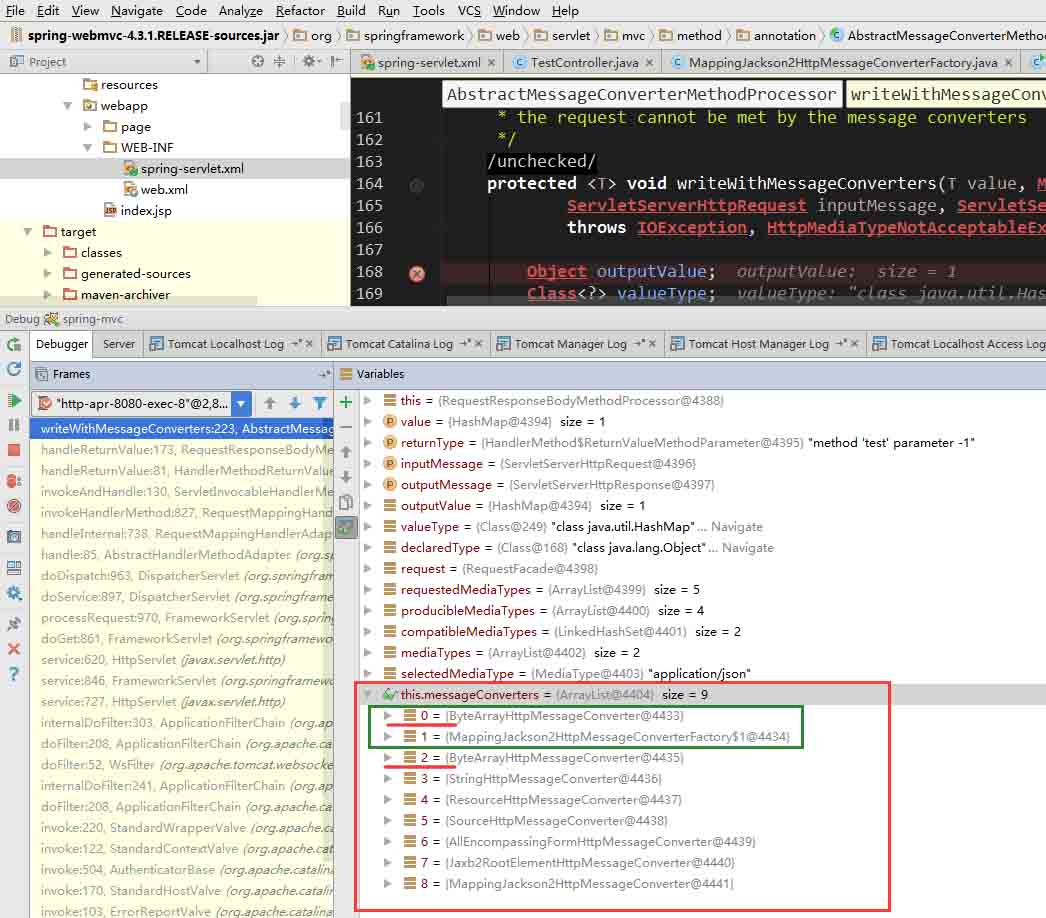Select handleReturnValue:173 stack frame
Viewport: 1046px width, 918px height.
tap(181, 450)
